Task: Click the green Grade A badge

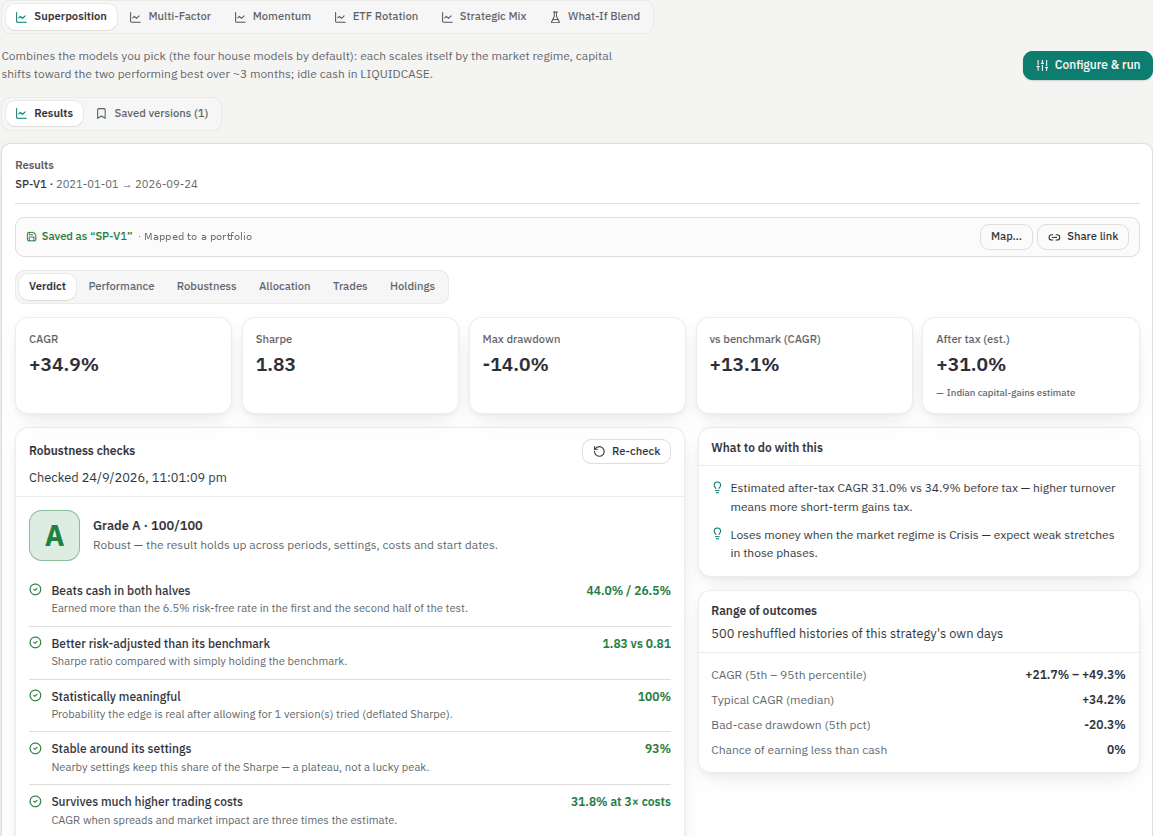Action: pos(54,535)
